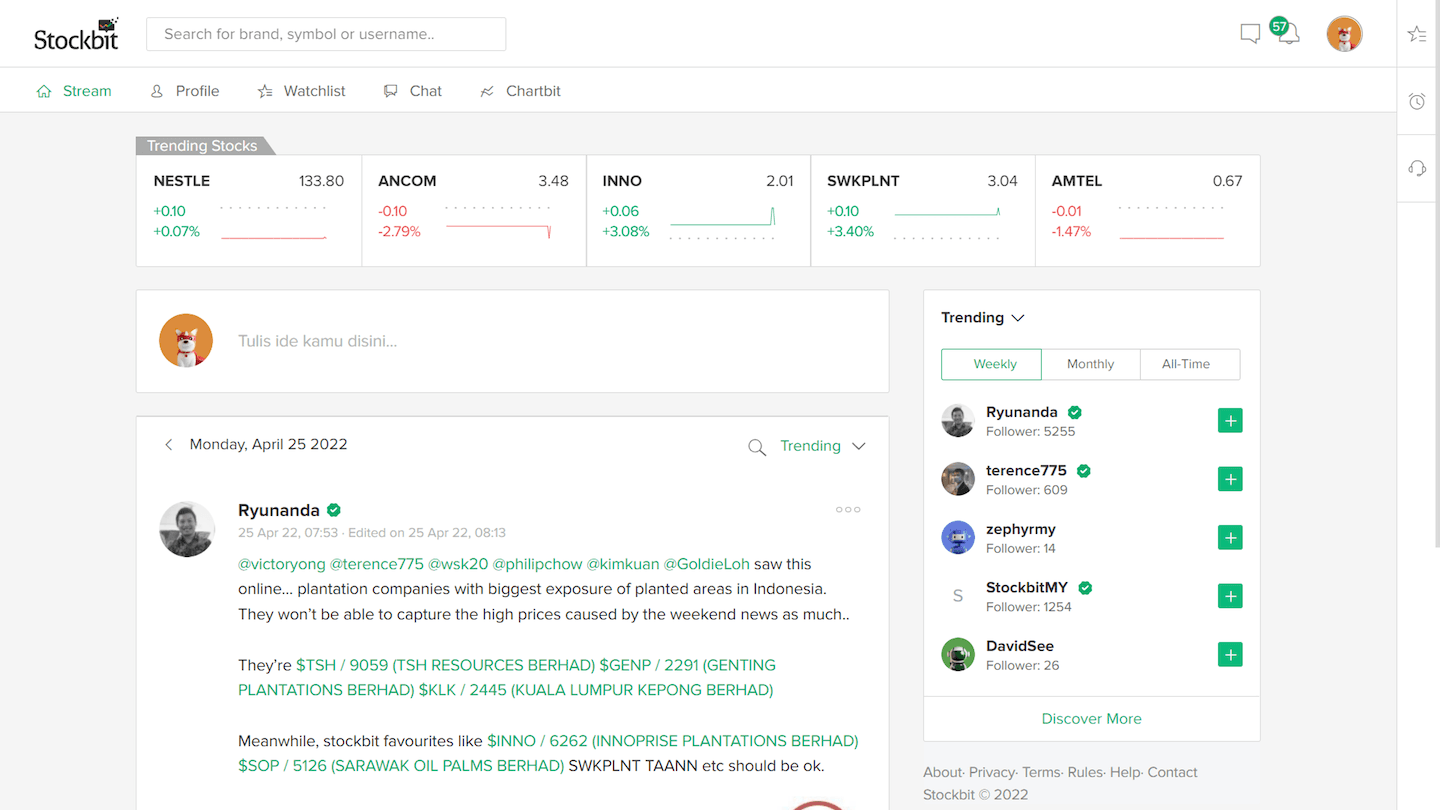Image resolution: width=1440 pixels, height=810 pixels.
Task: Click the starred watchlist icon in right sidebar
Action: [x=1416, y=33]
